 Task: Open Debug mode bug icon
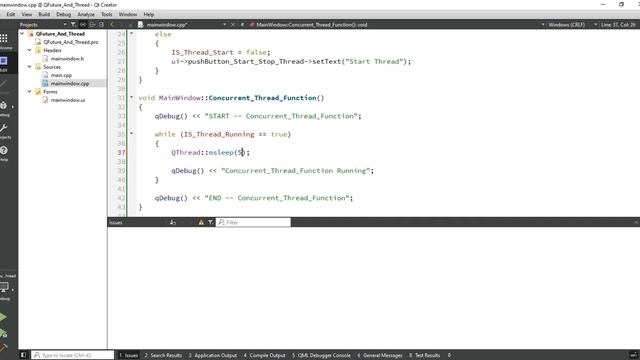coord(4,106)
